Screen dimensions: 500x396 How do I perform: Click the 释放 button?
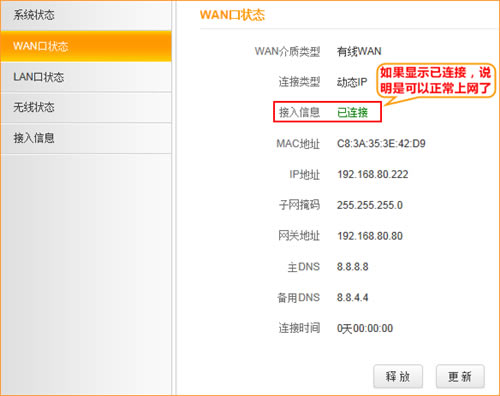point(398,376)
